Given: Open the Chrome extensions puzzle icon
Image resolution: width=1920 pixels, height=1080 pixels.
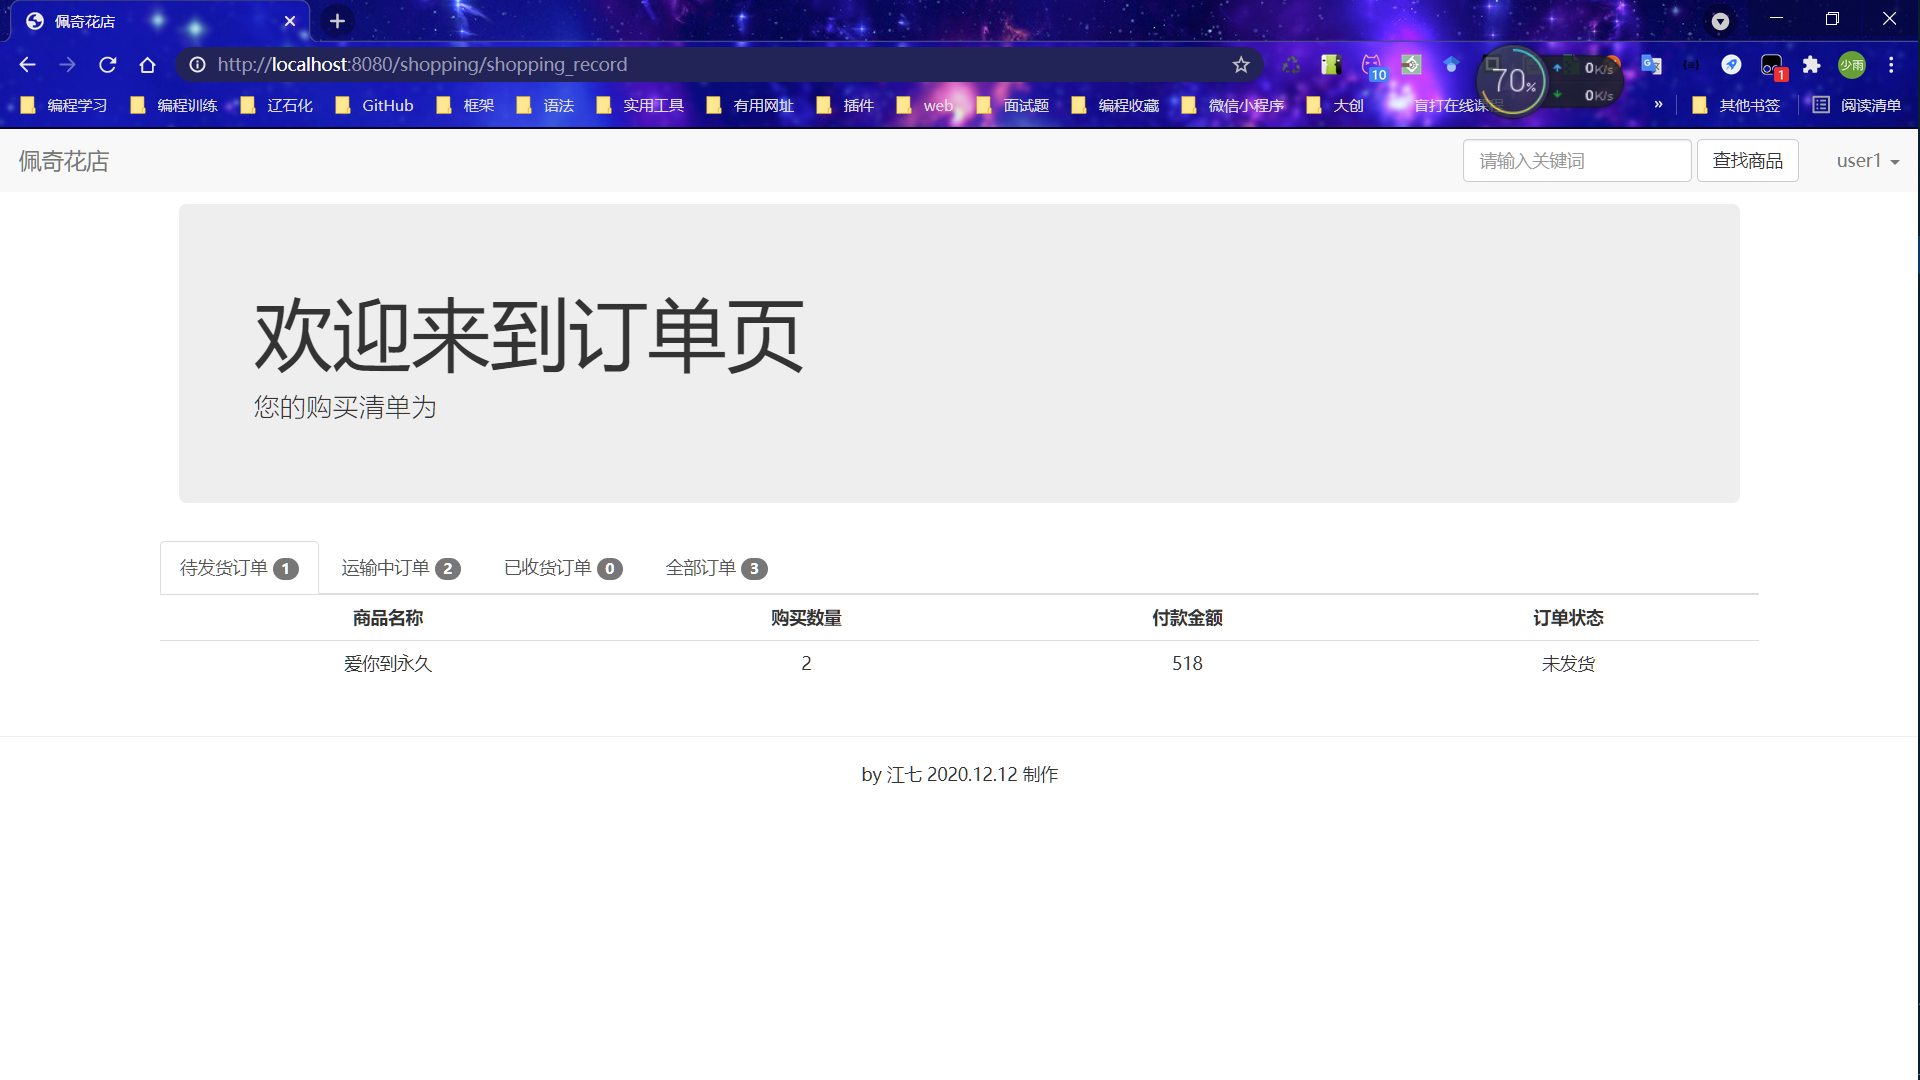Looking at the screenshot, I should click(x=1811, y=65).
